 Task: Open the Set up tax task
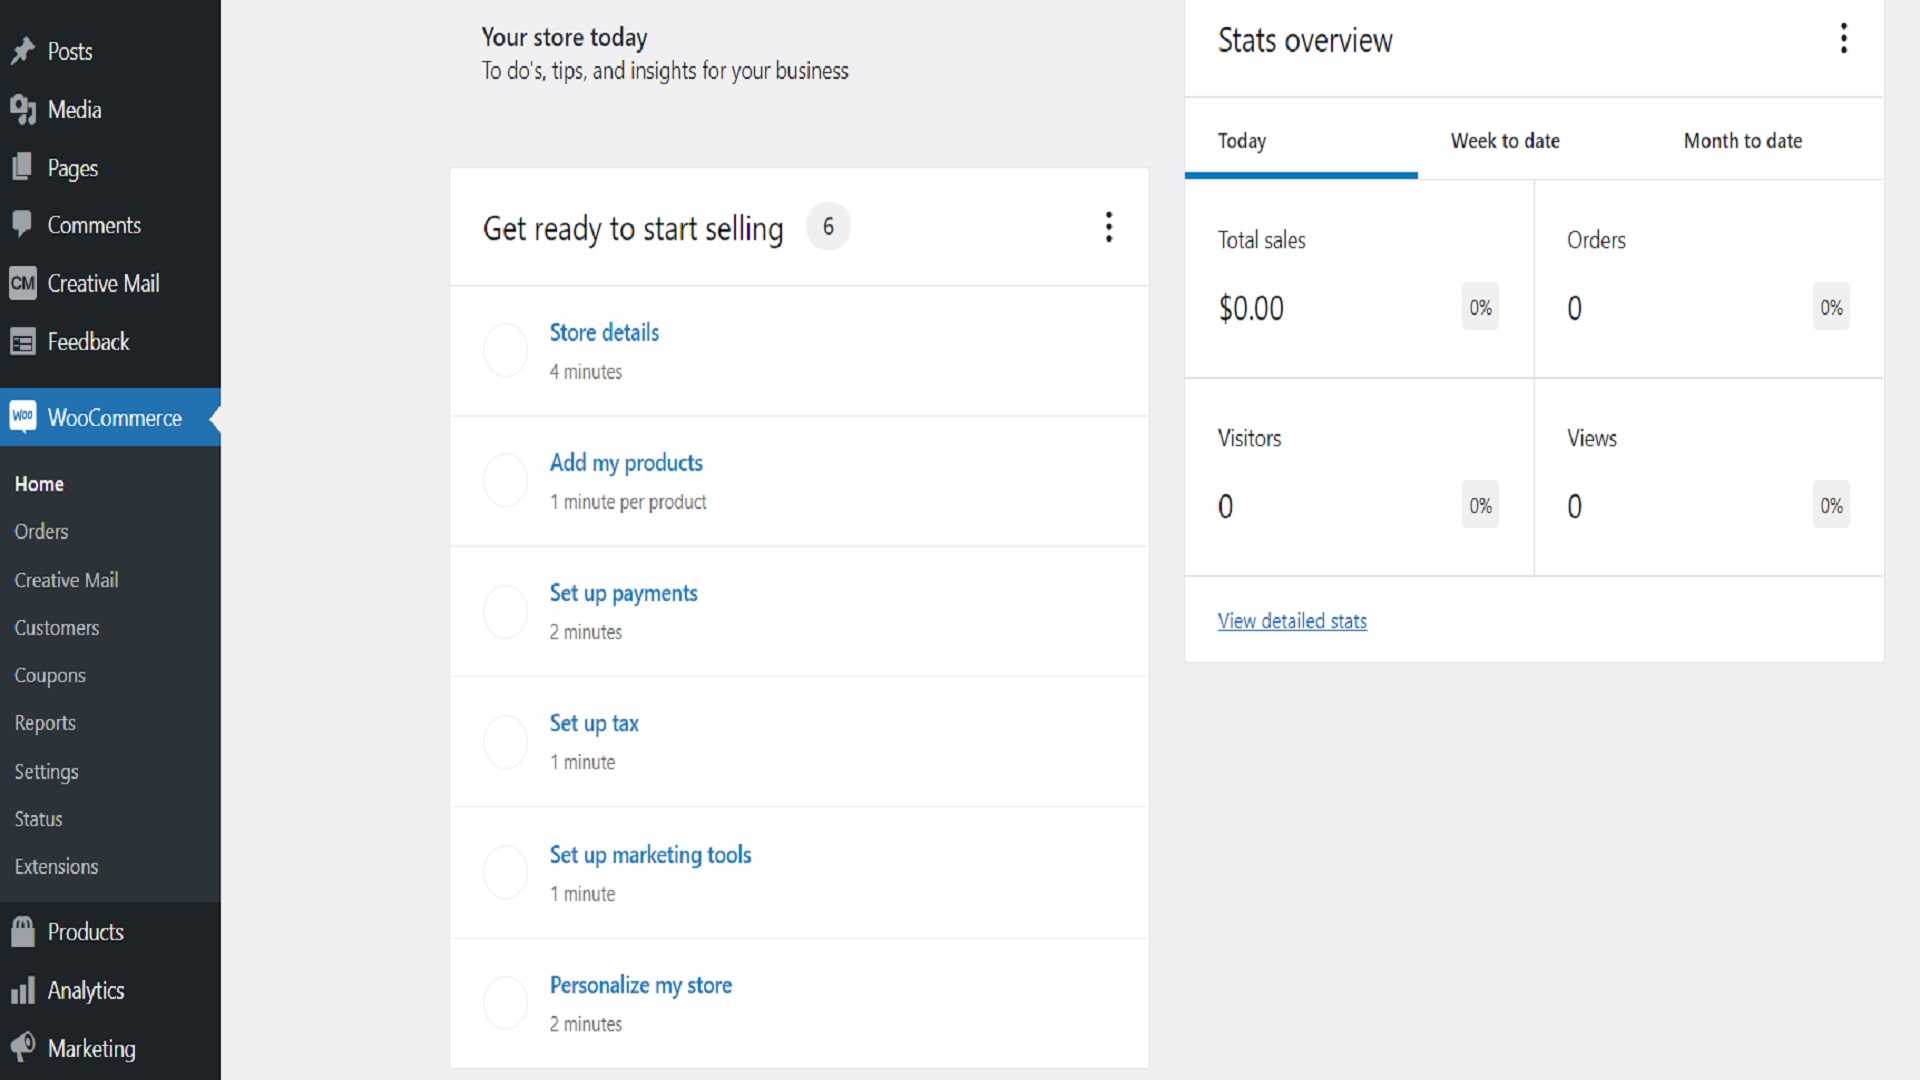click(x=594, y=723)
